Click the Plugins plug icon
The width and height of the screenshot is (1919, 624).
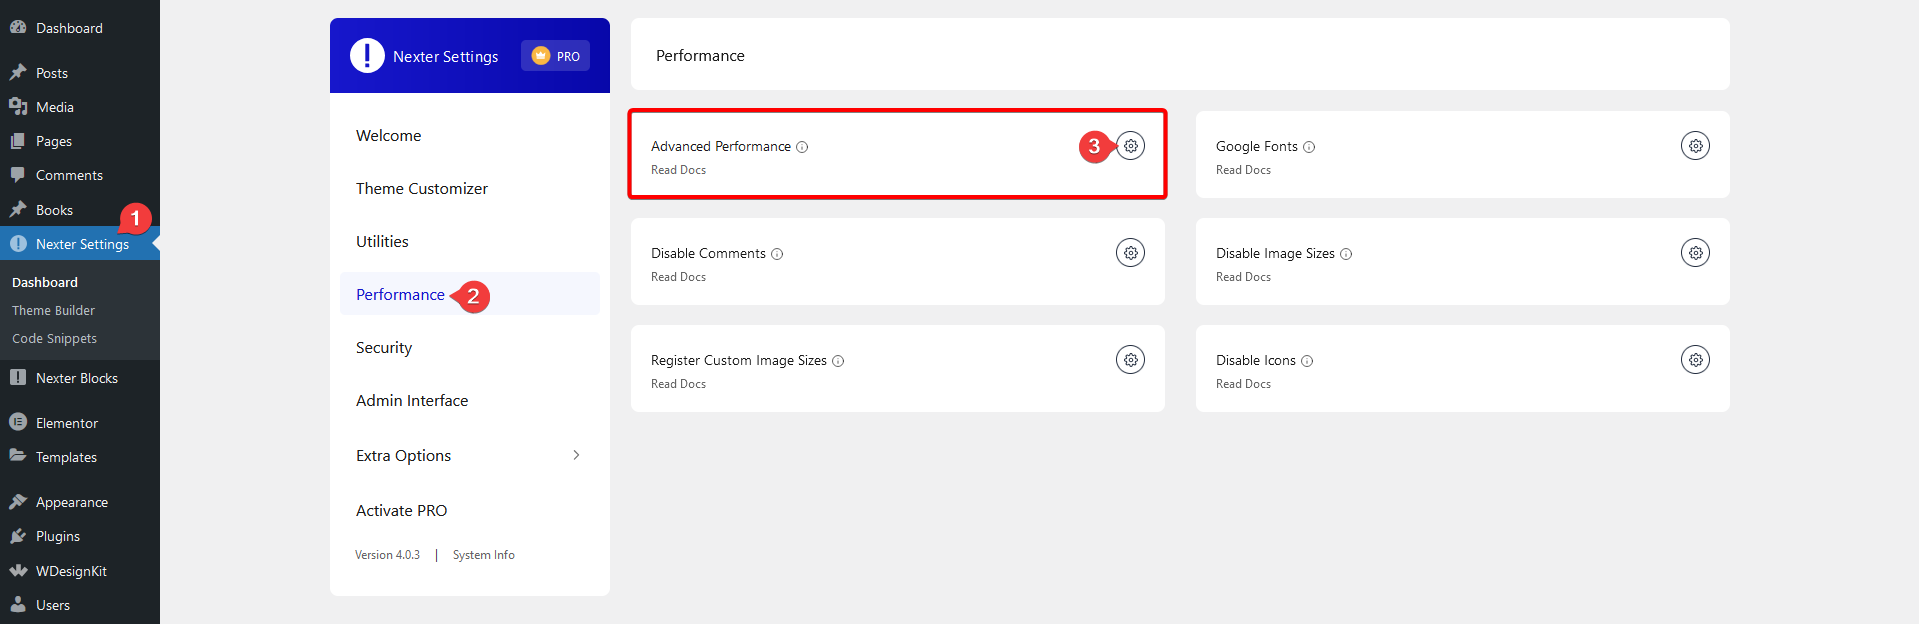point(18,536)
